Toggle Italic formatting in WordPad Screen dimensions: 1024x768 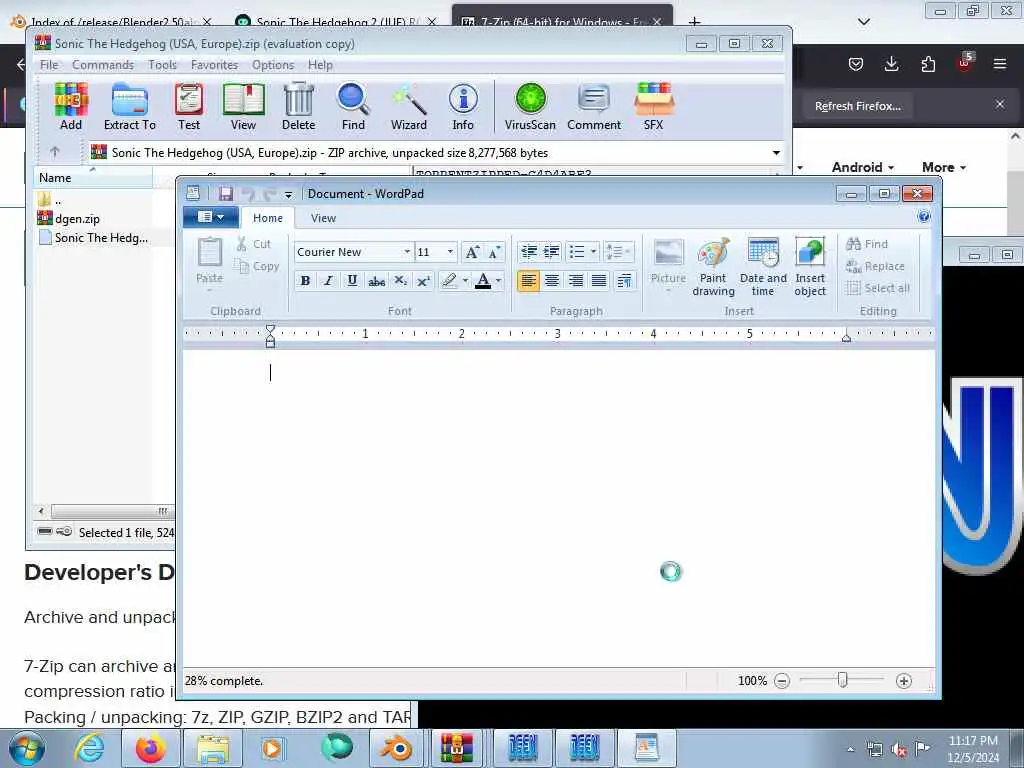tap(328, 281)
